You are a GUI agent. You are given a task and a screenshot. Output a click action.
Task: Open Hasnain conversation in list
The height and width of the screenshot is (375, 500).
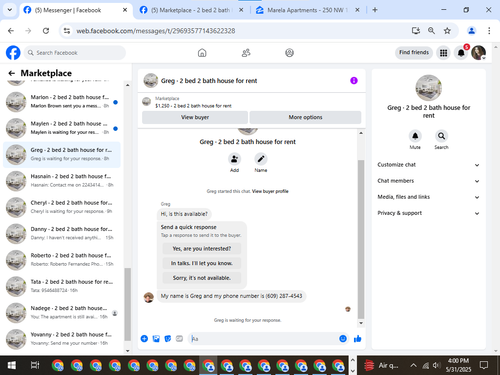tap(62, 181)
